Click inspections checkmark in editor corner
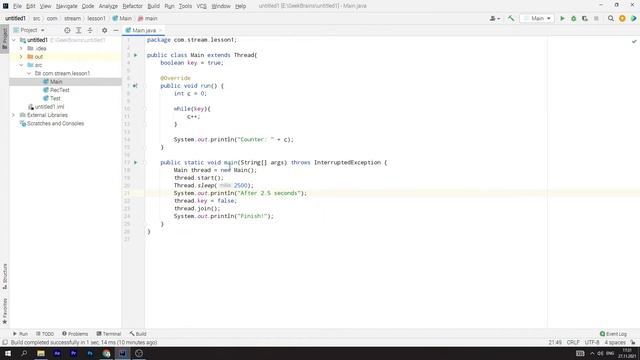The image size is (640, 360). click(x=634, y=41)
